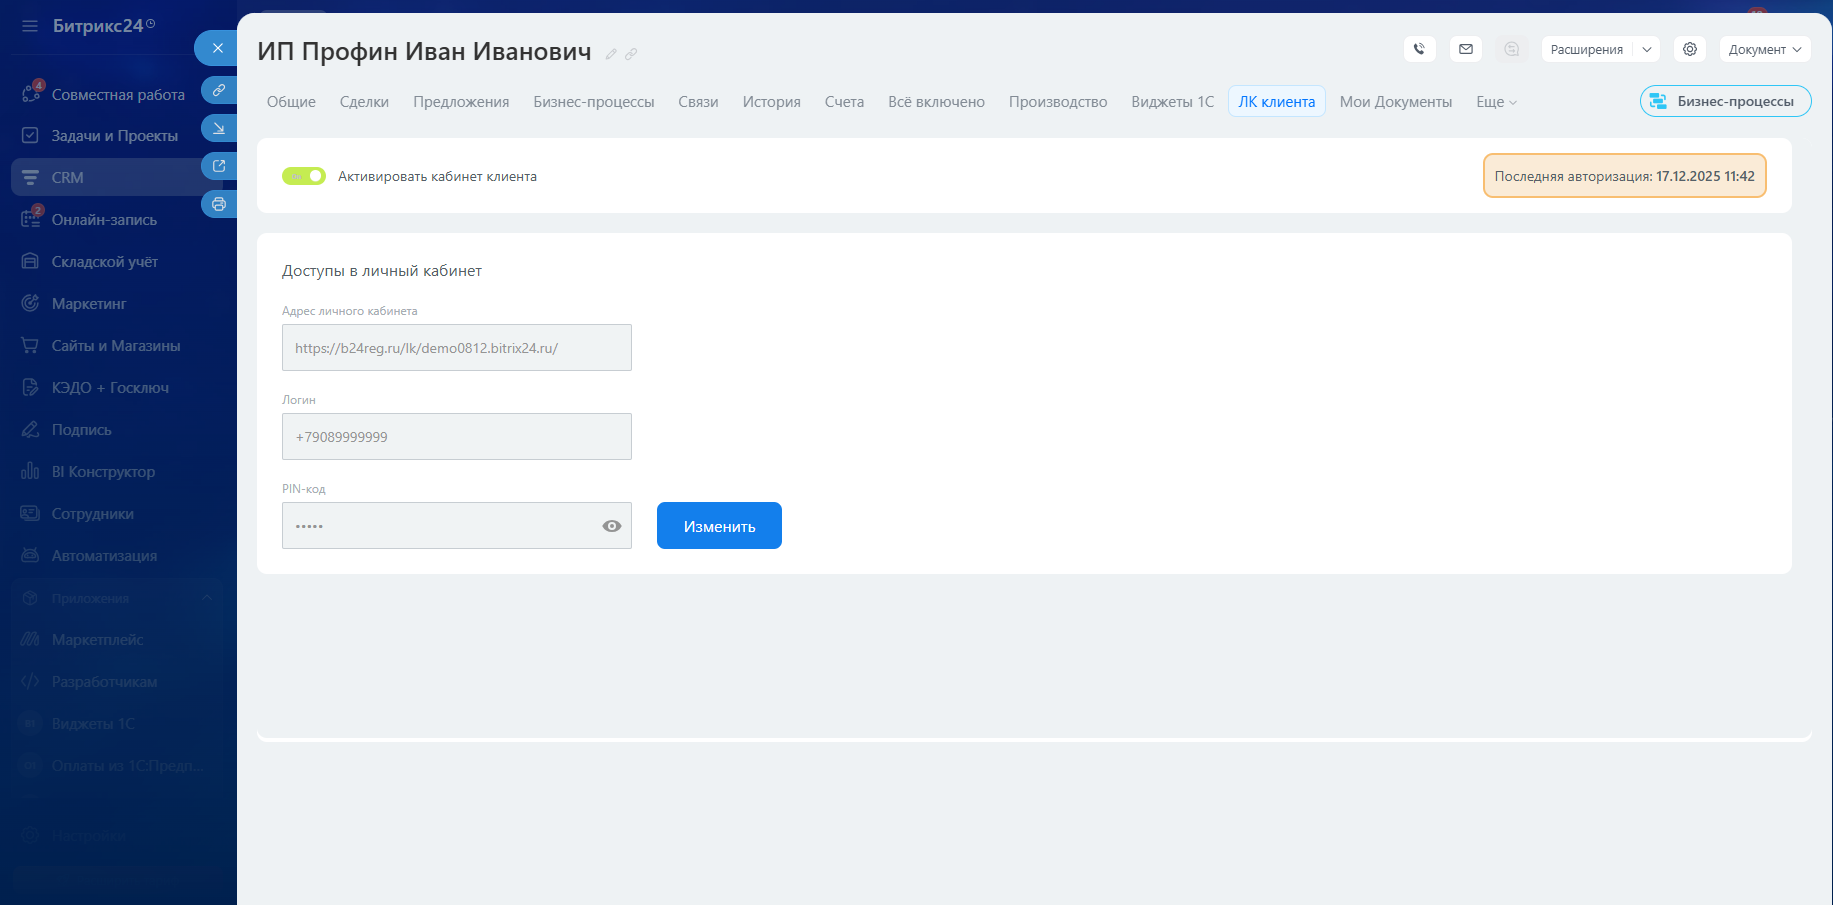The height and width of the screenshot is (905, 1833).
Task: Open settings via the gear icon
Action: pos(1689,49)
